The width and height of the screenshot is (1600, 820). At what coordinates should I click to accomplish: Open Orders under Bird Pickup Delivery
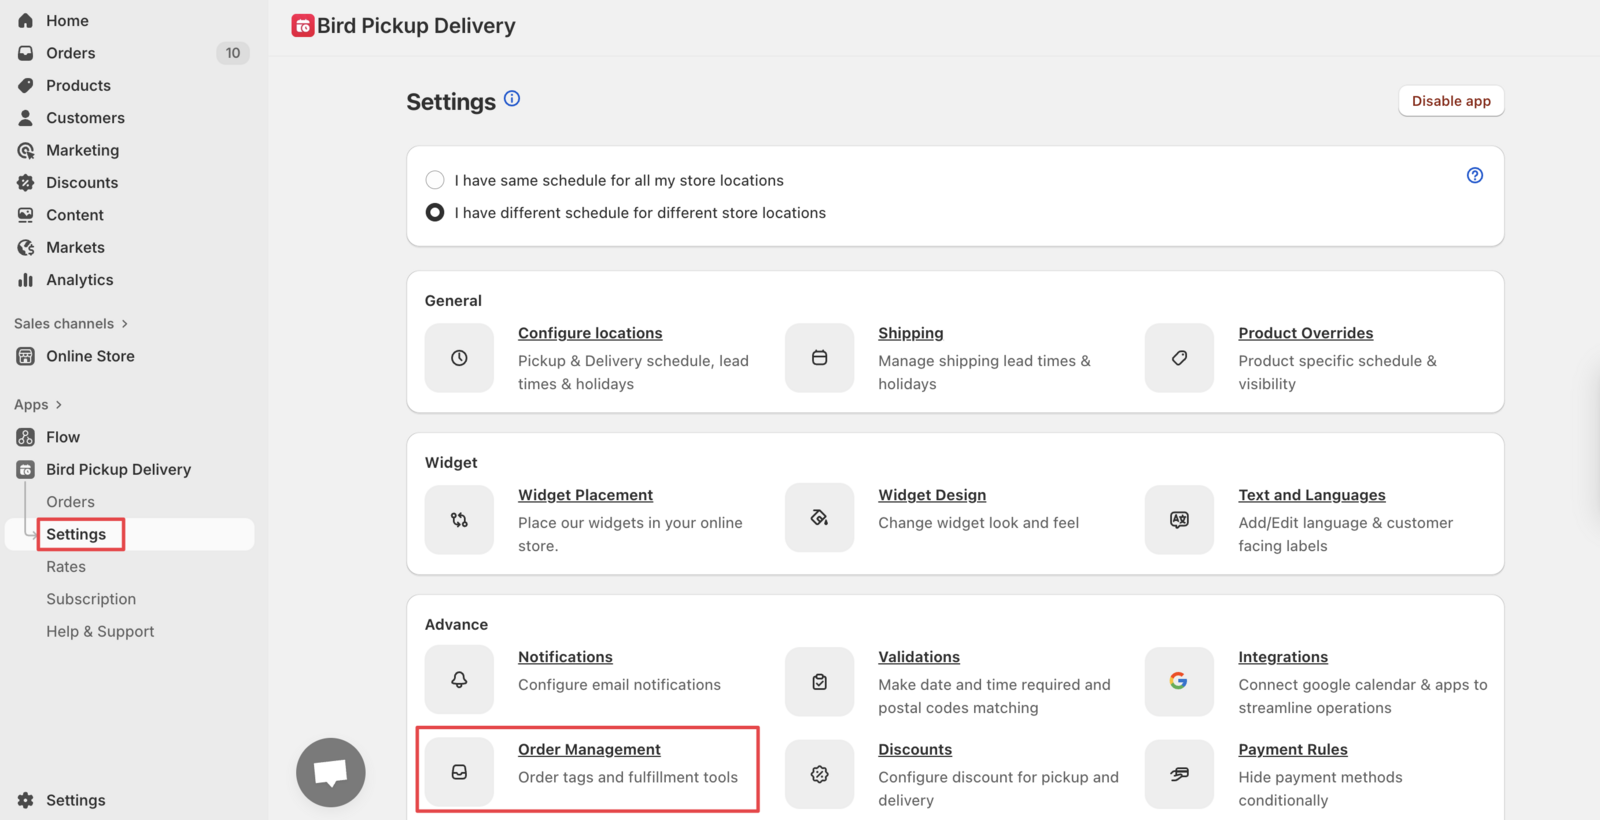tap(70, 502)
